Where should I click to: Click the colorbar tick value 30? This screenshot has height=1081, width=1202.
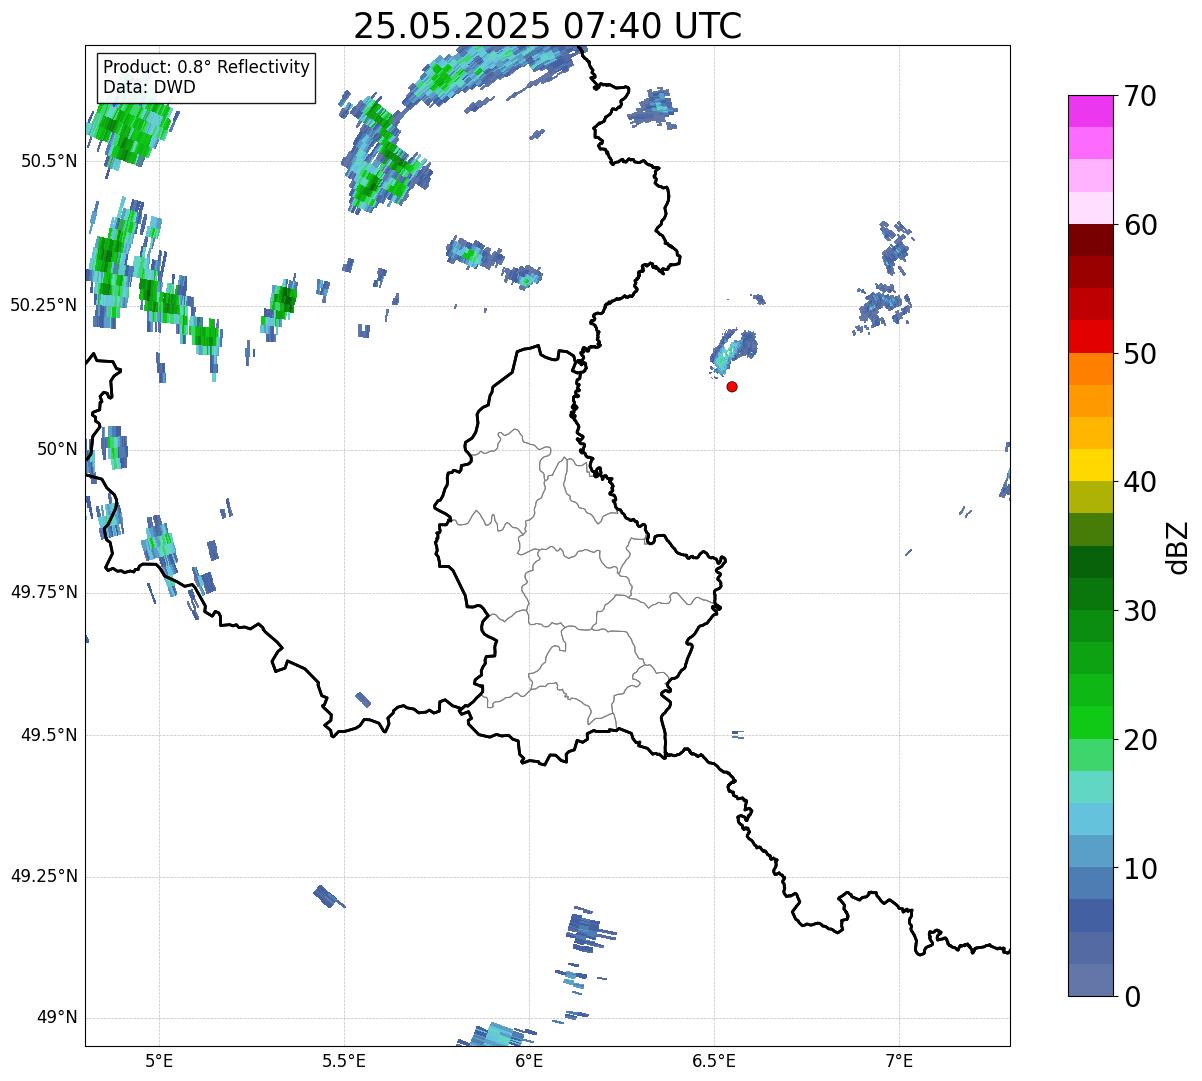point(1140,611)
